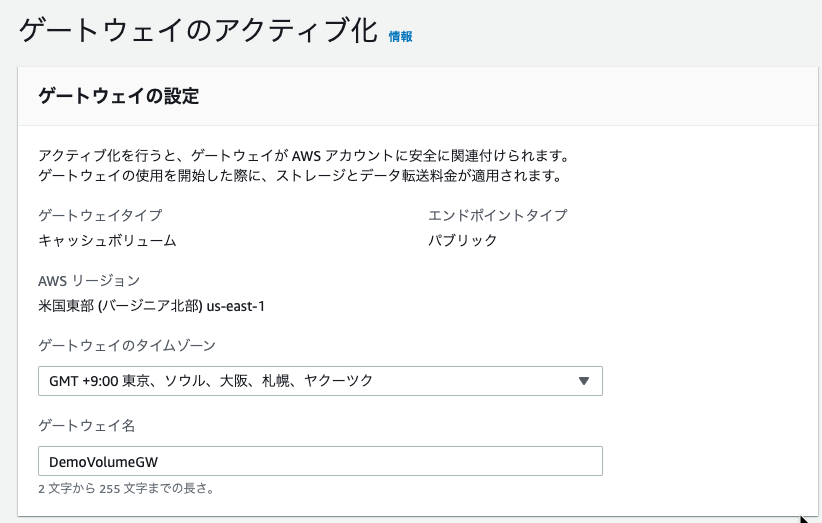
Task: Focus the ゲートウェイ名 input containing DemoVolumeGW
Action: click(x=320, y=461)
